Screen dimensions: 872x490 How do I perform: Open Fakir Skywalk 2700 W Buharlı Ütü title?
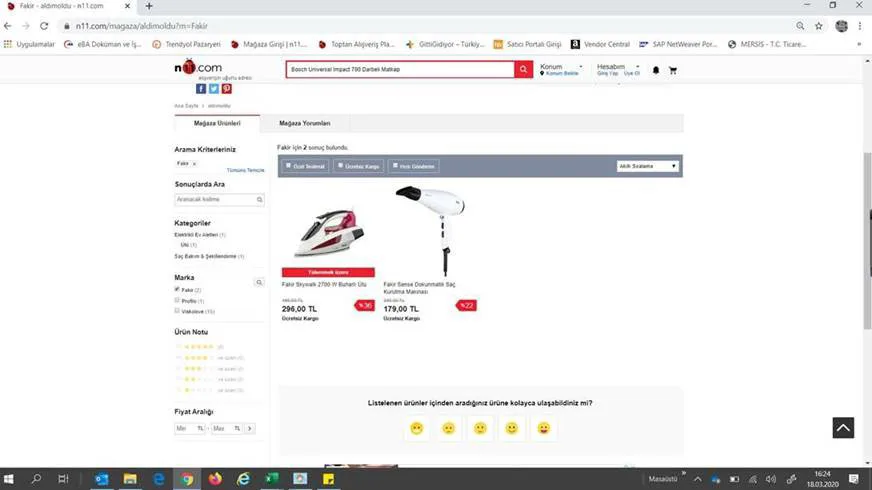click(324, 284)
